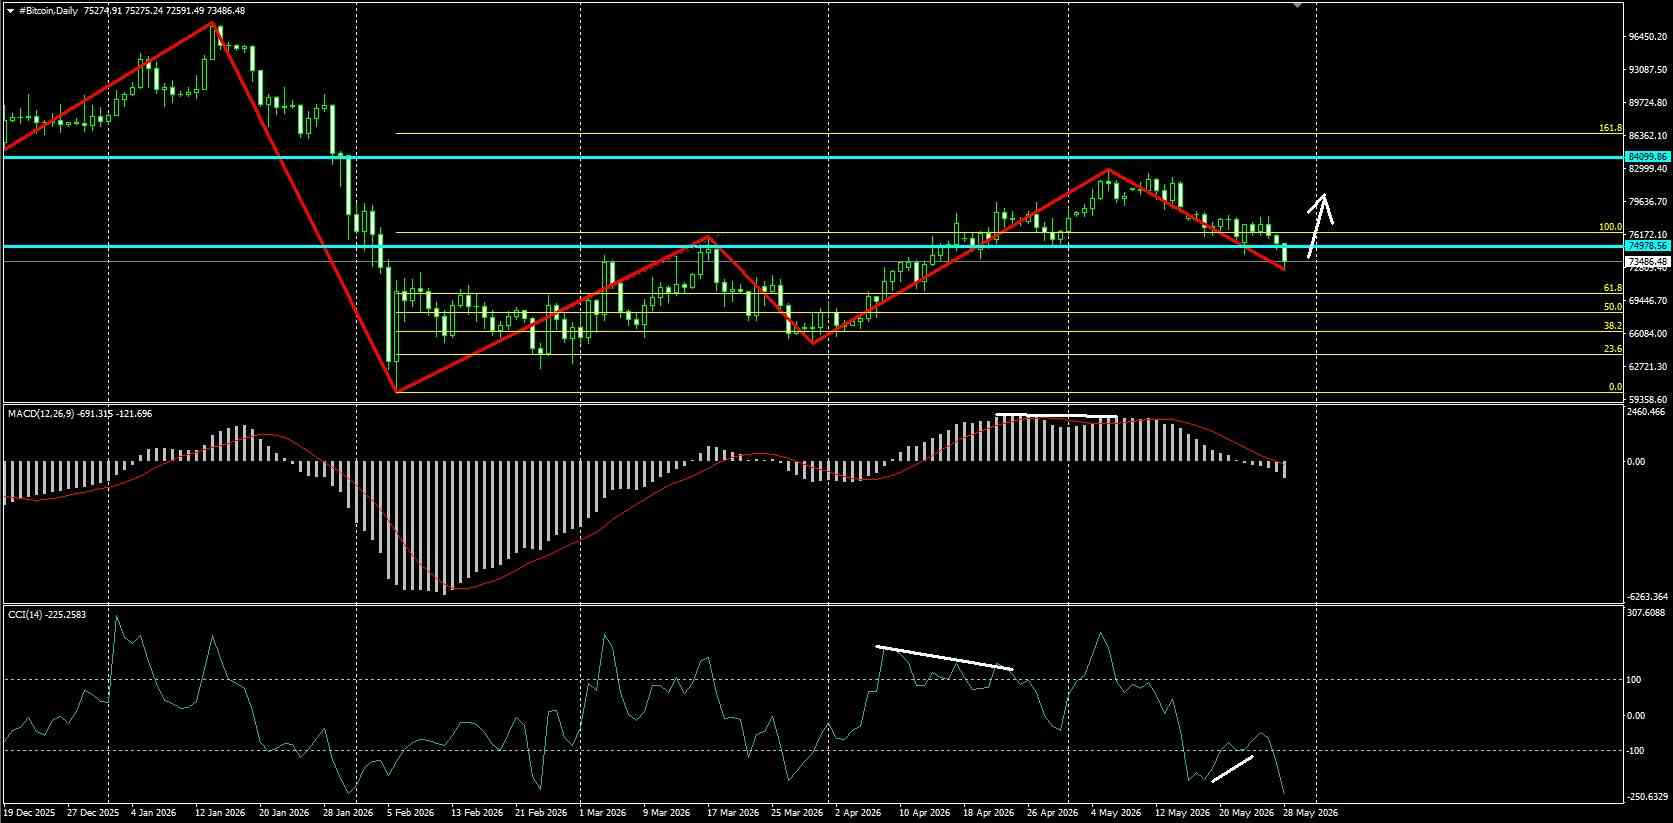
Task: Click the 74978.56 cyan price label
Action: pos(1647,246)
